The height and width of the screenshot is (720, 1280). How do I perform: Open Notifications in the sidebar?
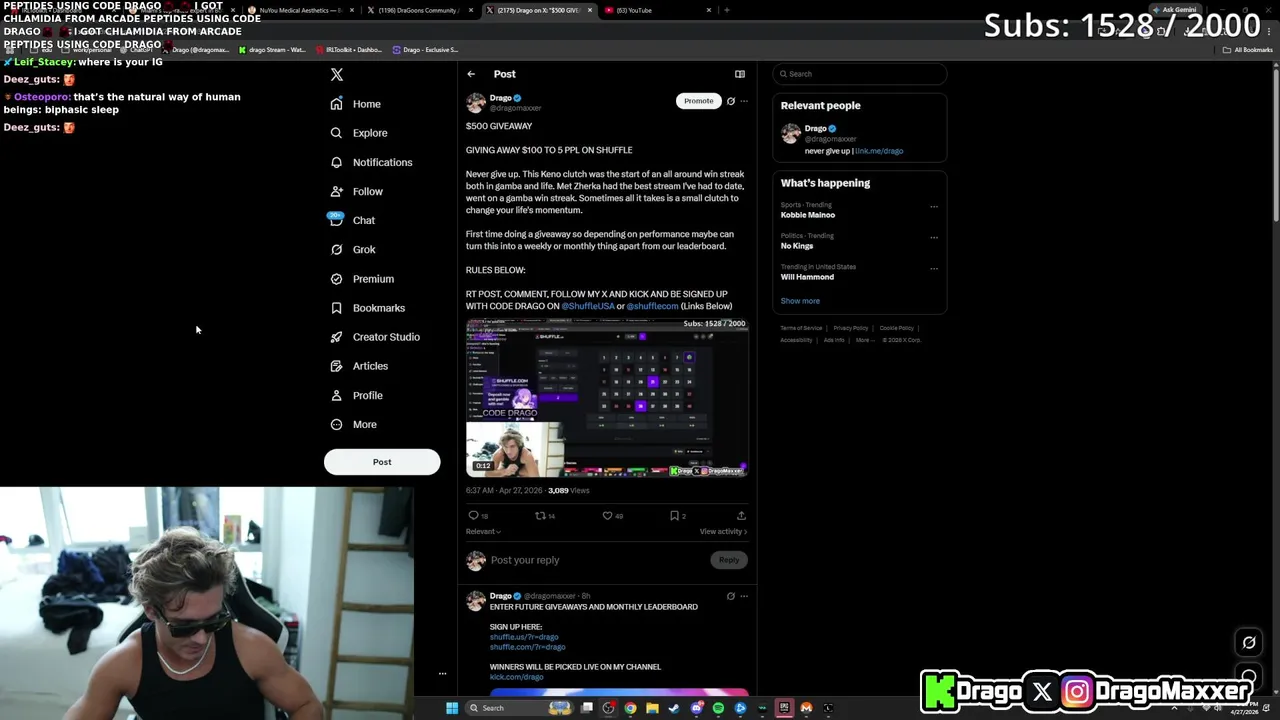(x=371, y=162)
